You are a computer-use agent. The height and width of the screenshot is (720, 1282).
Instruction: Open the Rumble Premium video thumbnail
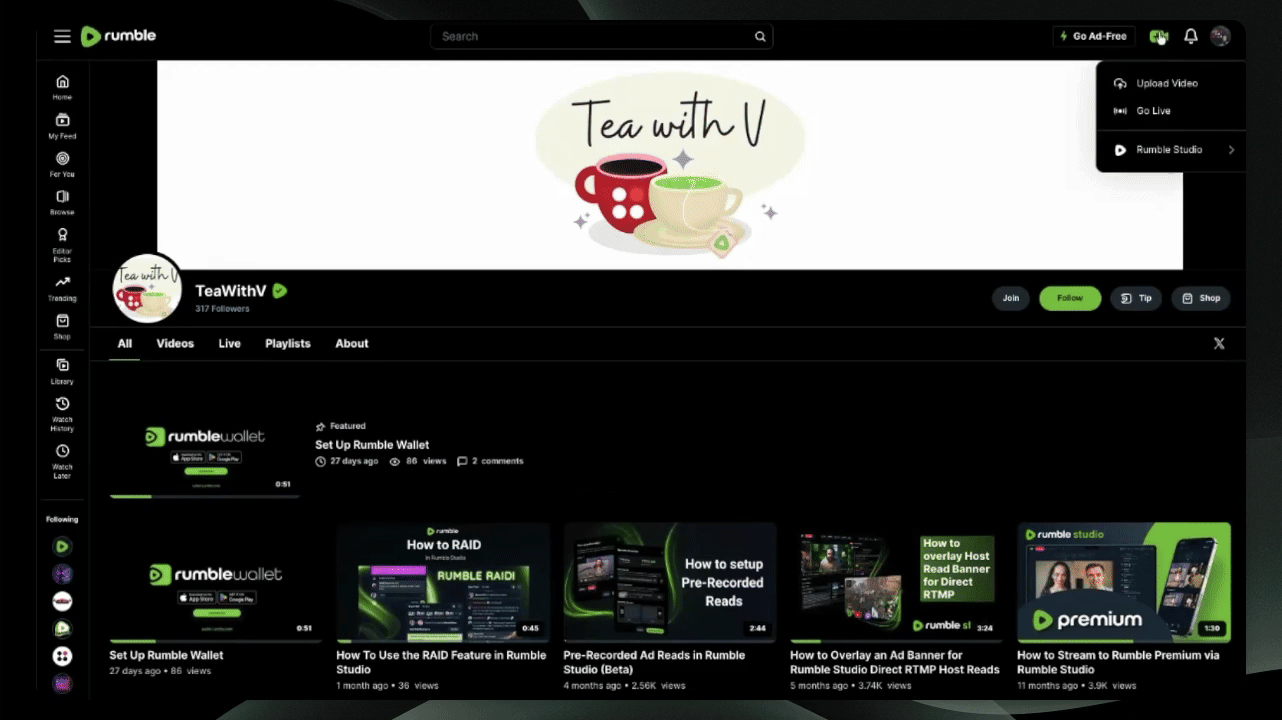tap(1124, 582)
